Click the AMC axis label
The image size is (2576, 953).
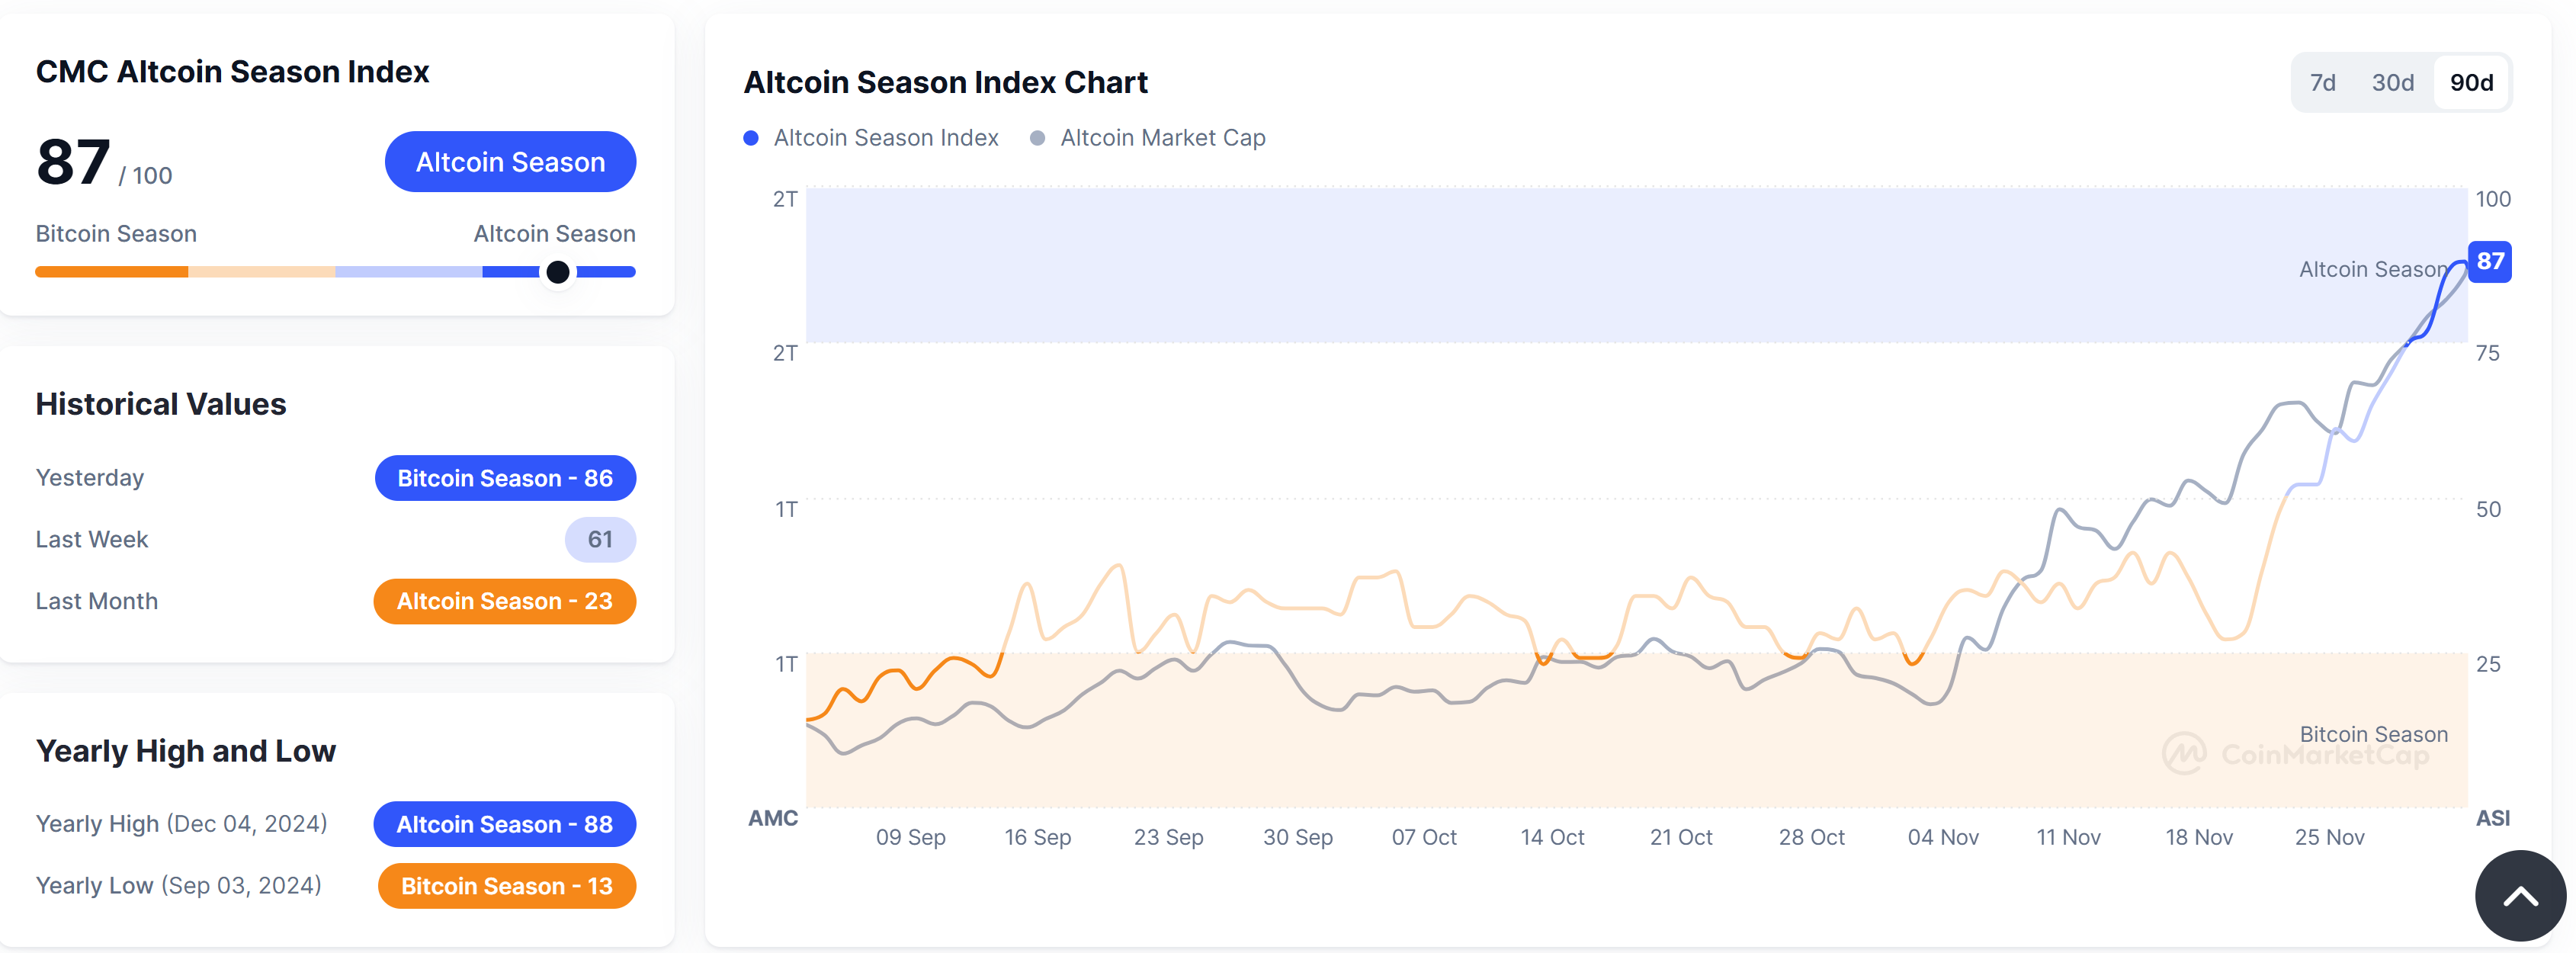click(x=773, y=818)
